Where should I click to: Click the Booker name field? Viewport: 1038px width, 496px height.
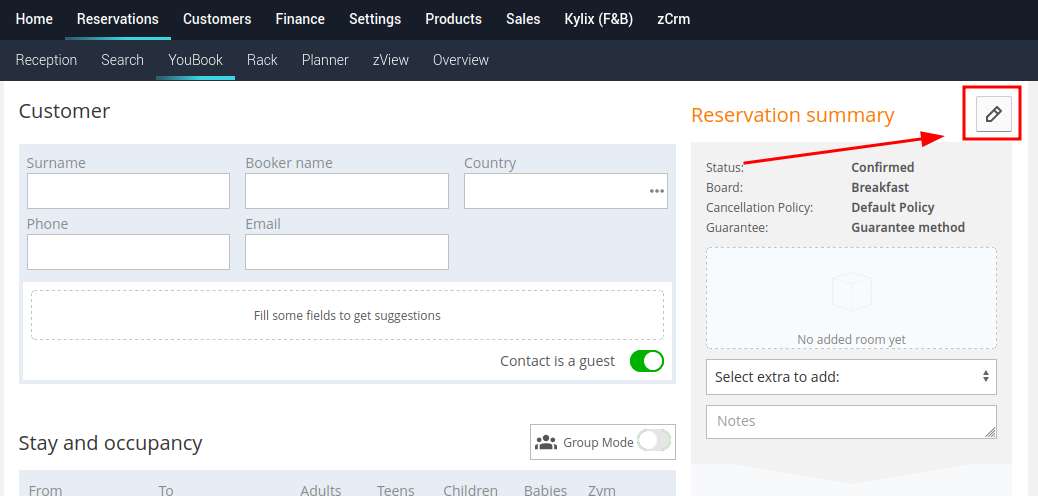pos(347,191)
